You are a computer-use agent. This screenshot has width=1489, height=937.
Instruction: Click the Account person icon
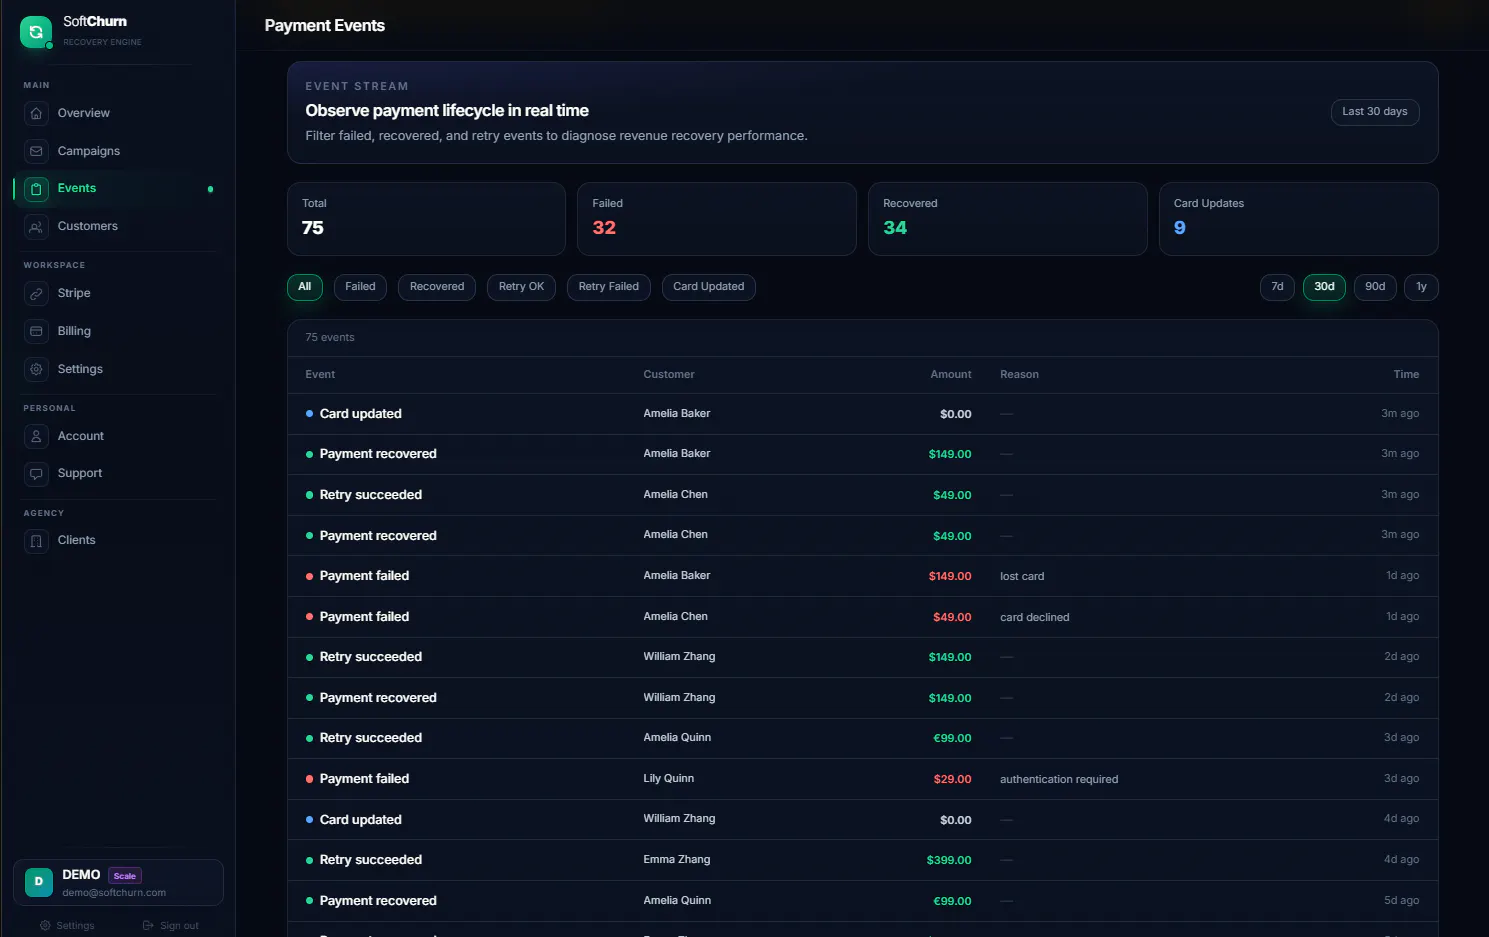[x=36, y=436]
